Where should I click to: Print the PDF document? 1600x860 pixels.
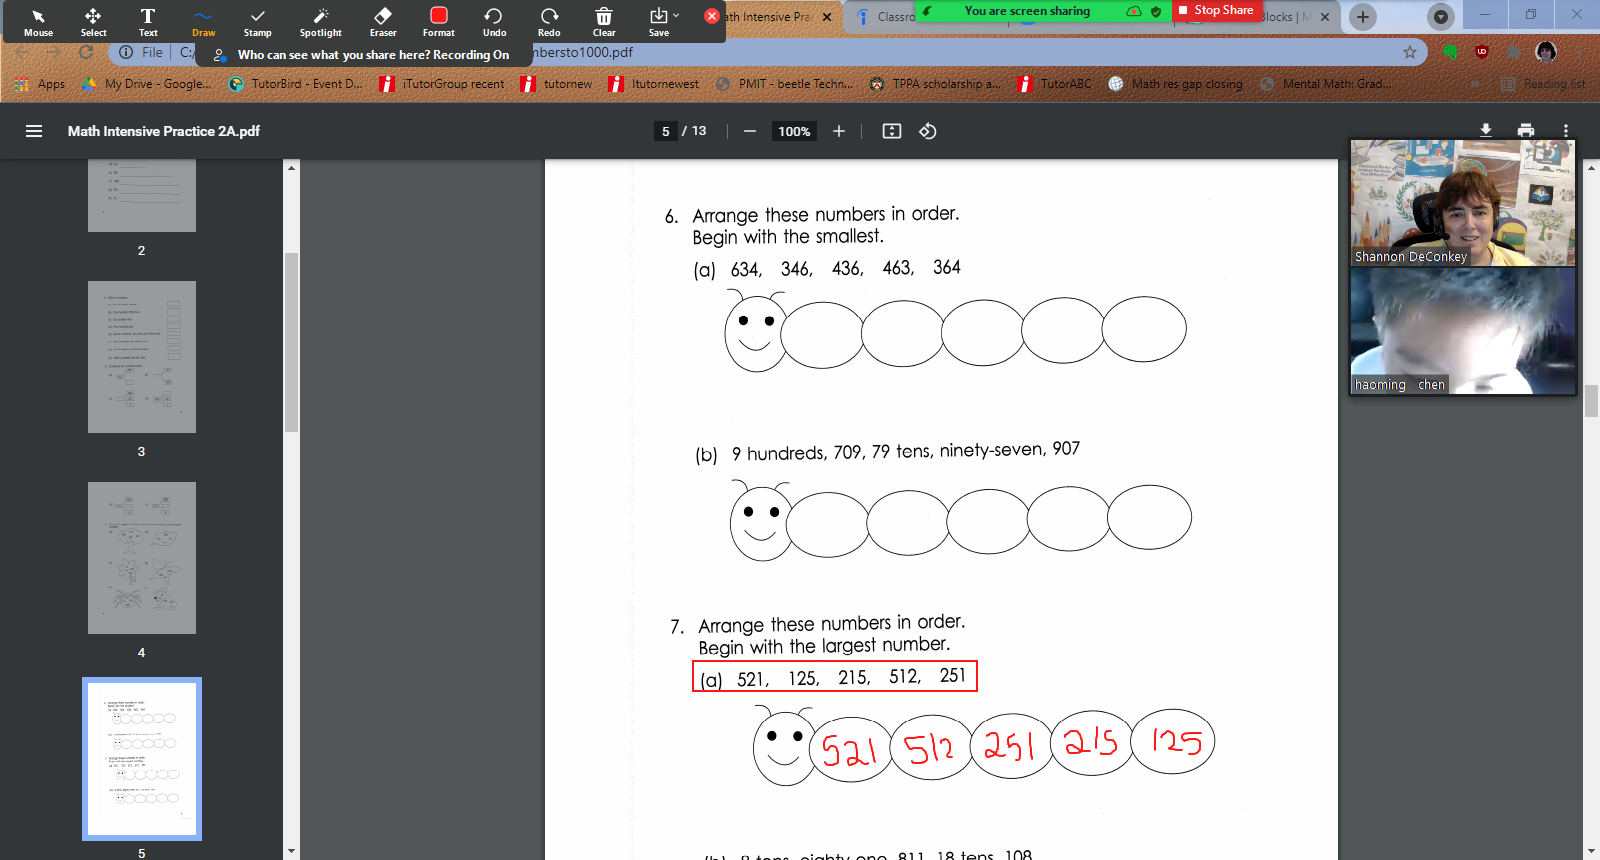coord(1526,131)
